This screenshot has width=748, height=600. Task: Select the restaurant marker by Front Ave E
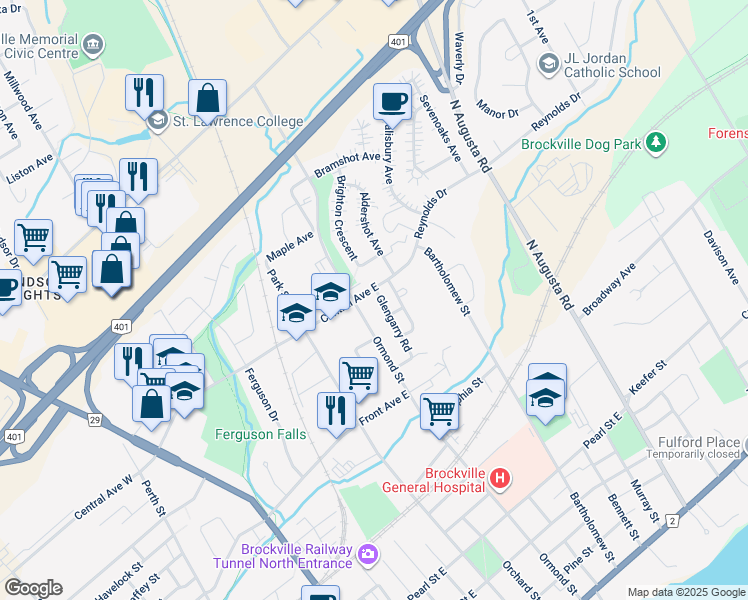[x=336, y=414]
